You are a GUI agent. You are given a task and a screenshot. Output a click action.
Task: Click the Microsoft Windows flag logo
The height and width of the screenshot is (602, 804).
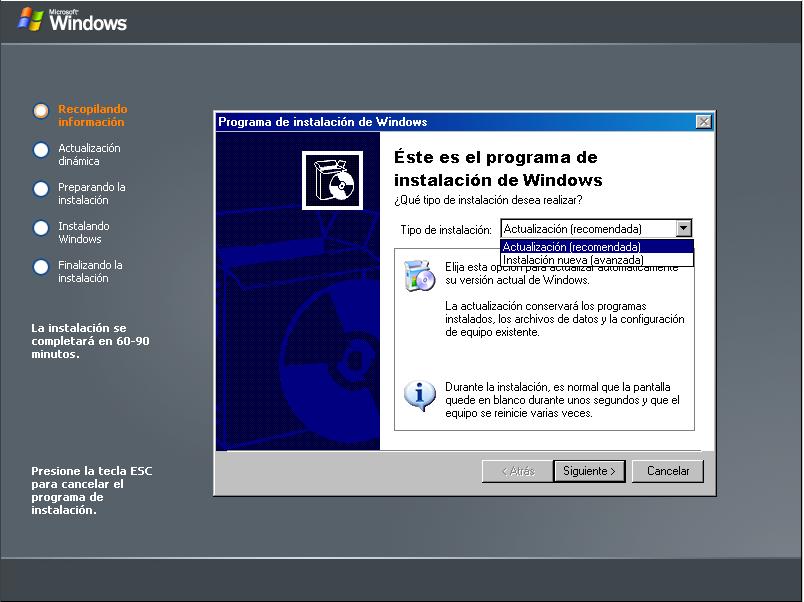30,19
